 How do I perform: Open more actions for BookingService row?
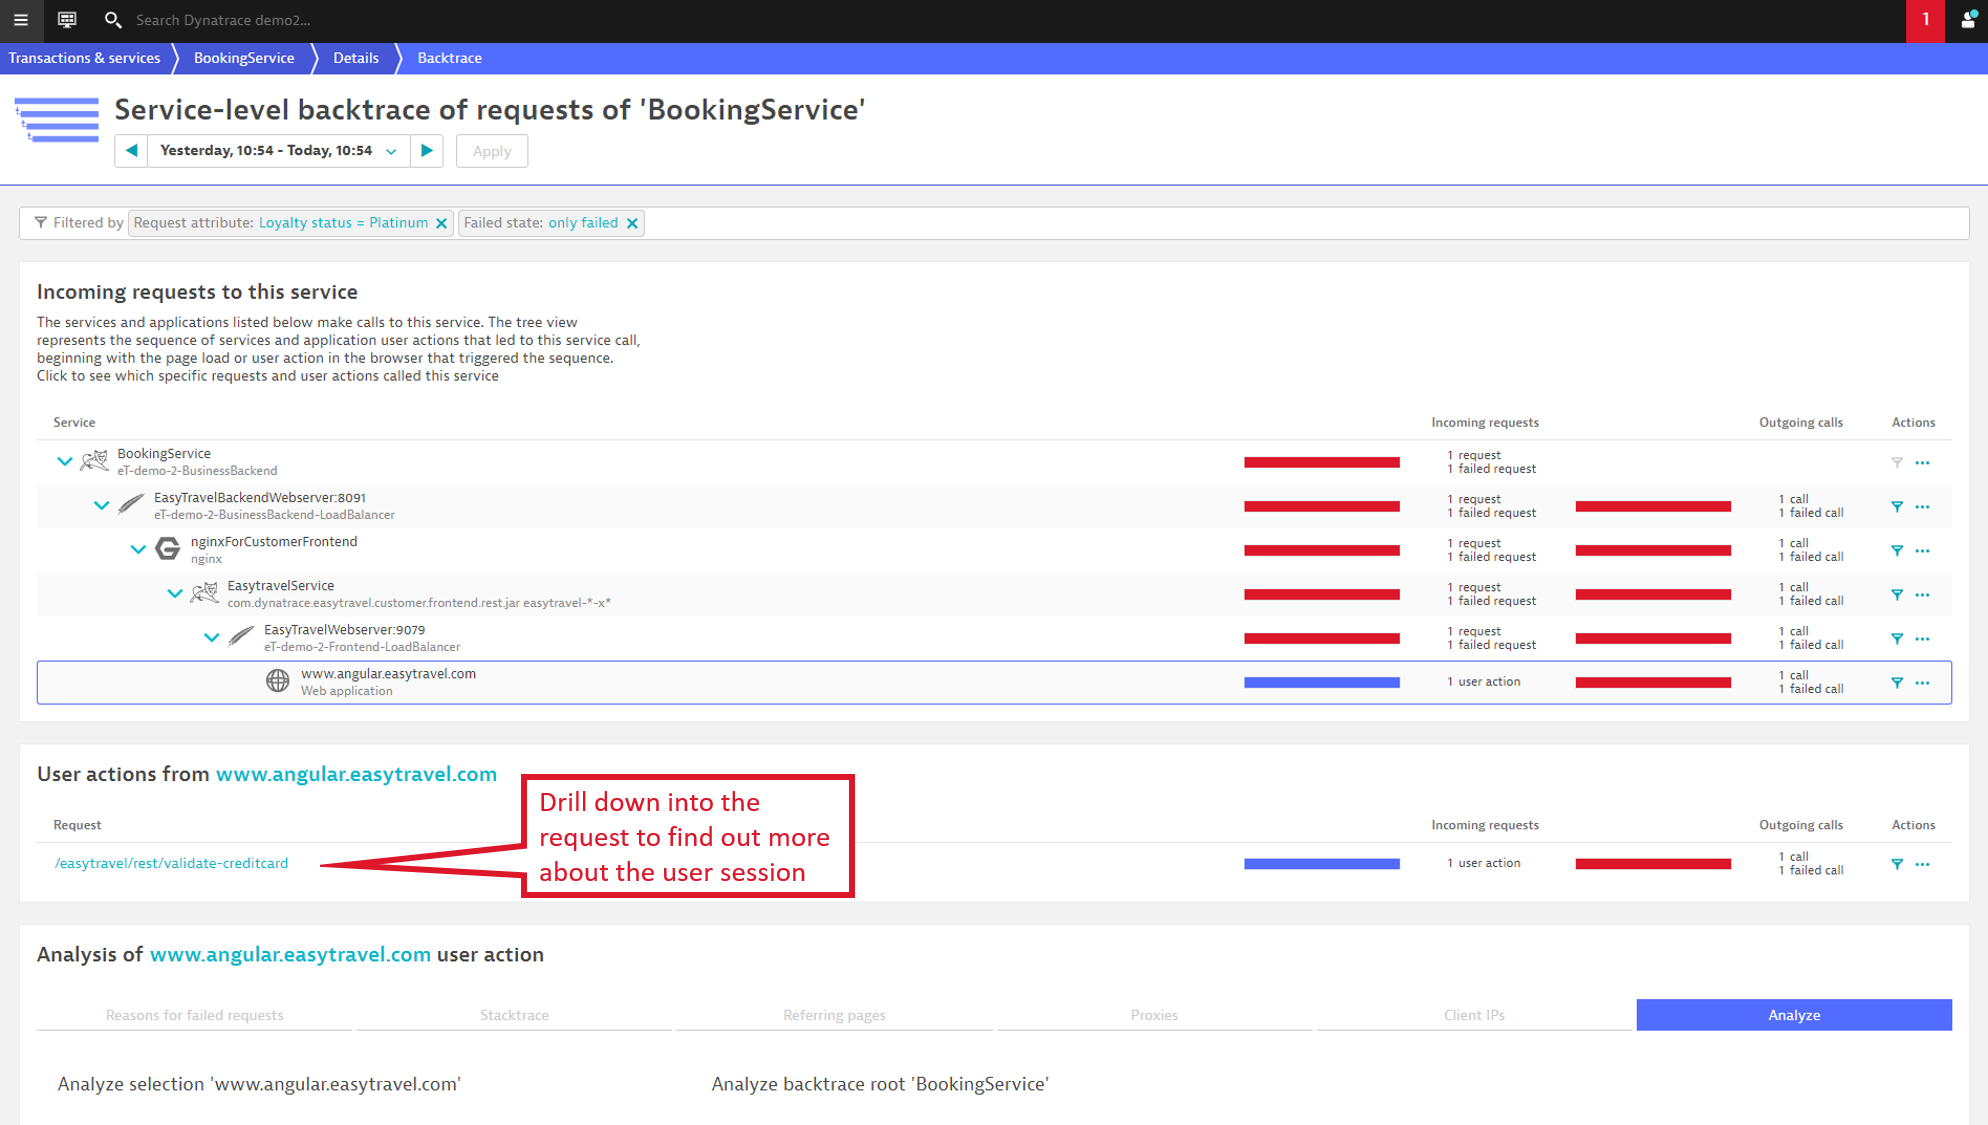1923,462
